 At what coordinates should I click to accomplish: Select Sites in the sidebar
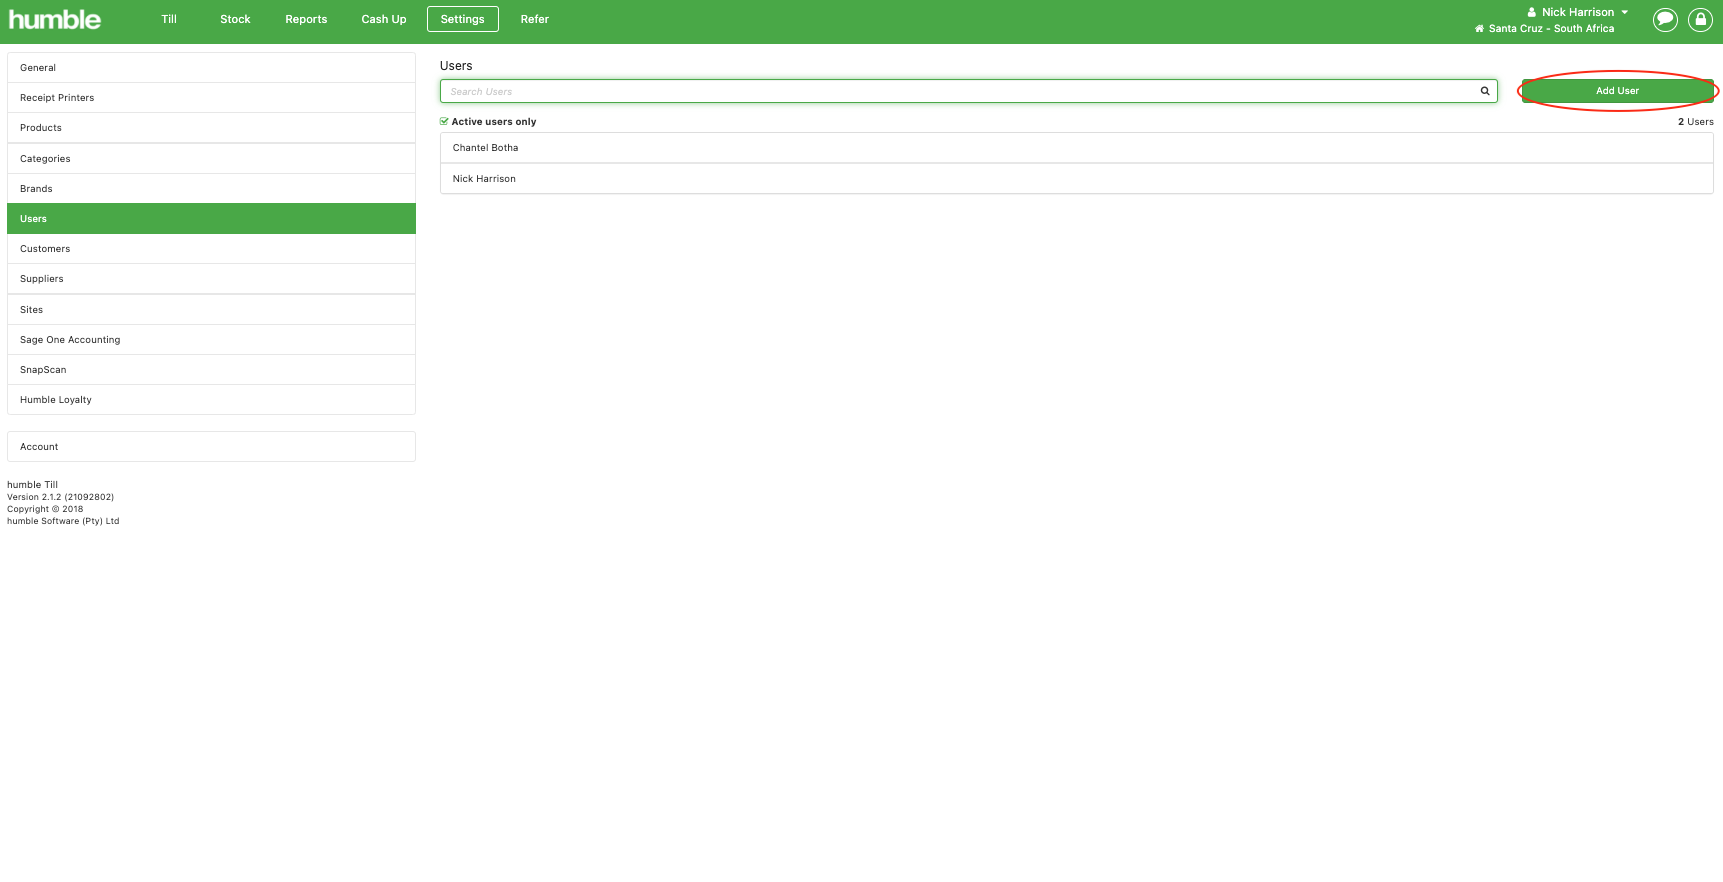pyautogui.click(x=211, y=310)
